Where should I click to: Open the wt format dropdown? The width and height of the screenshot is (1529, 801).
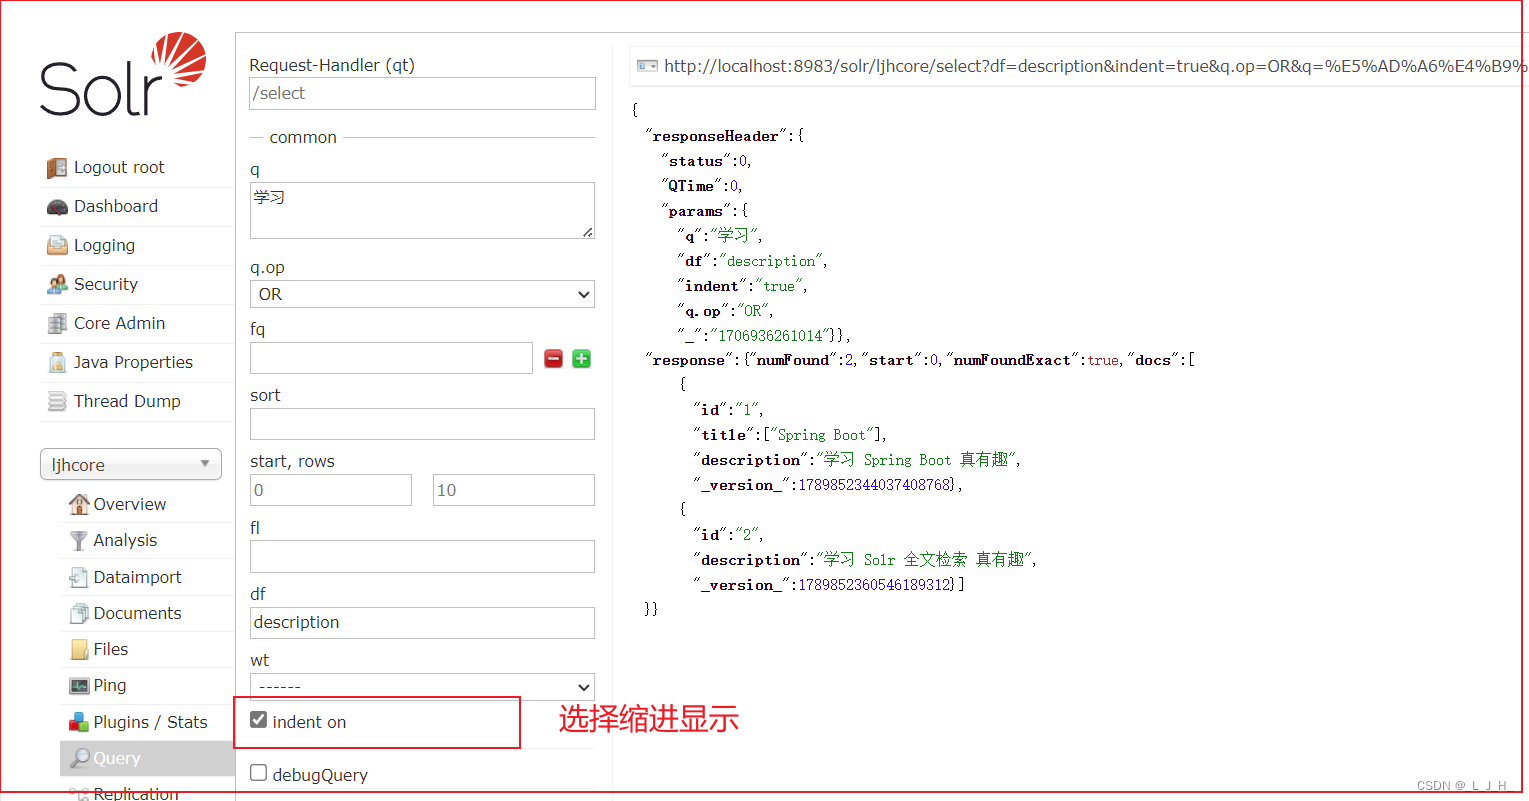coord(422,687)
